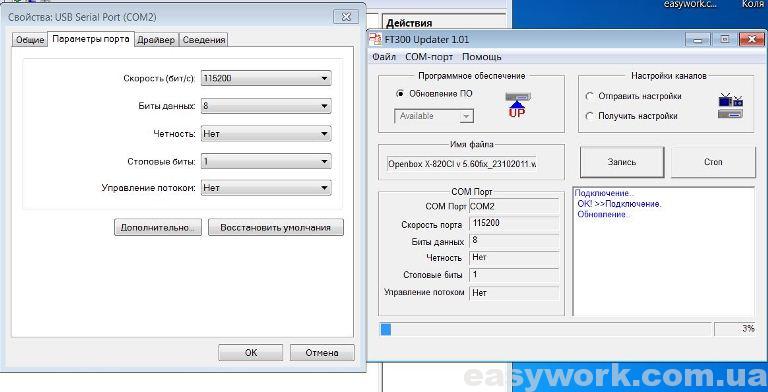Open the Четность dropdown
The height and width of the screenshot is (392, 768).
(x=266, y=133)
